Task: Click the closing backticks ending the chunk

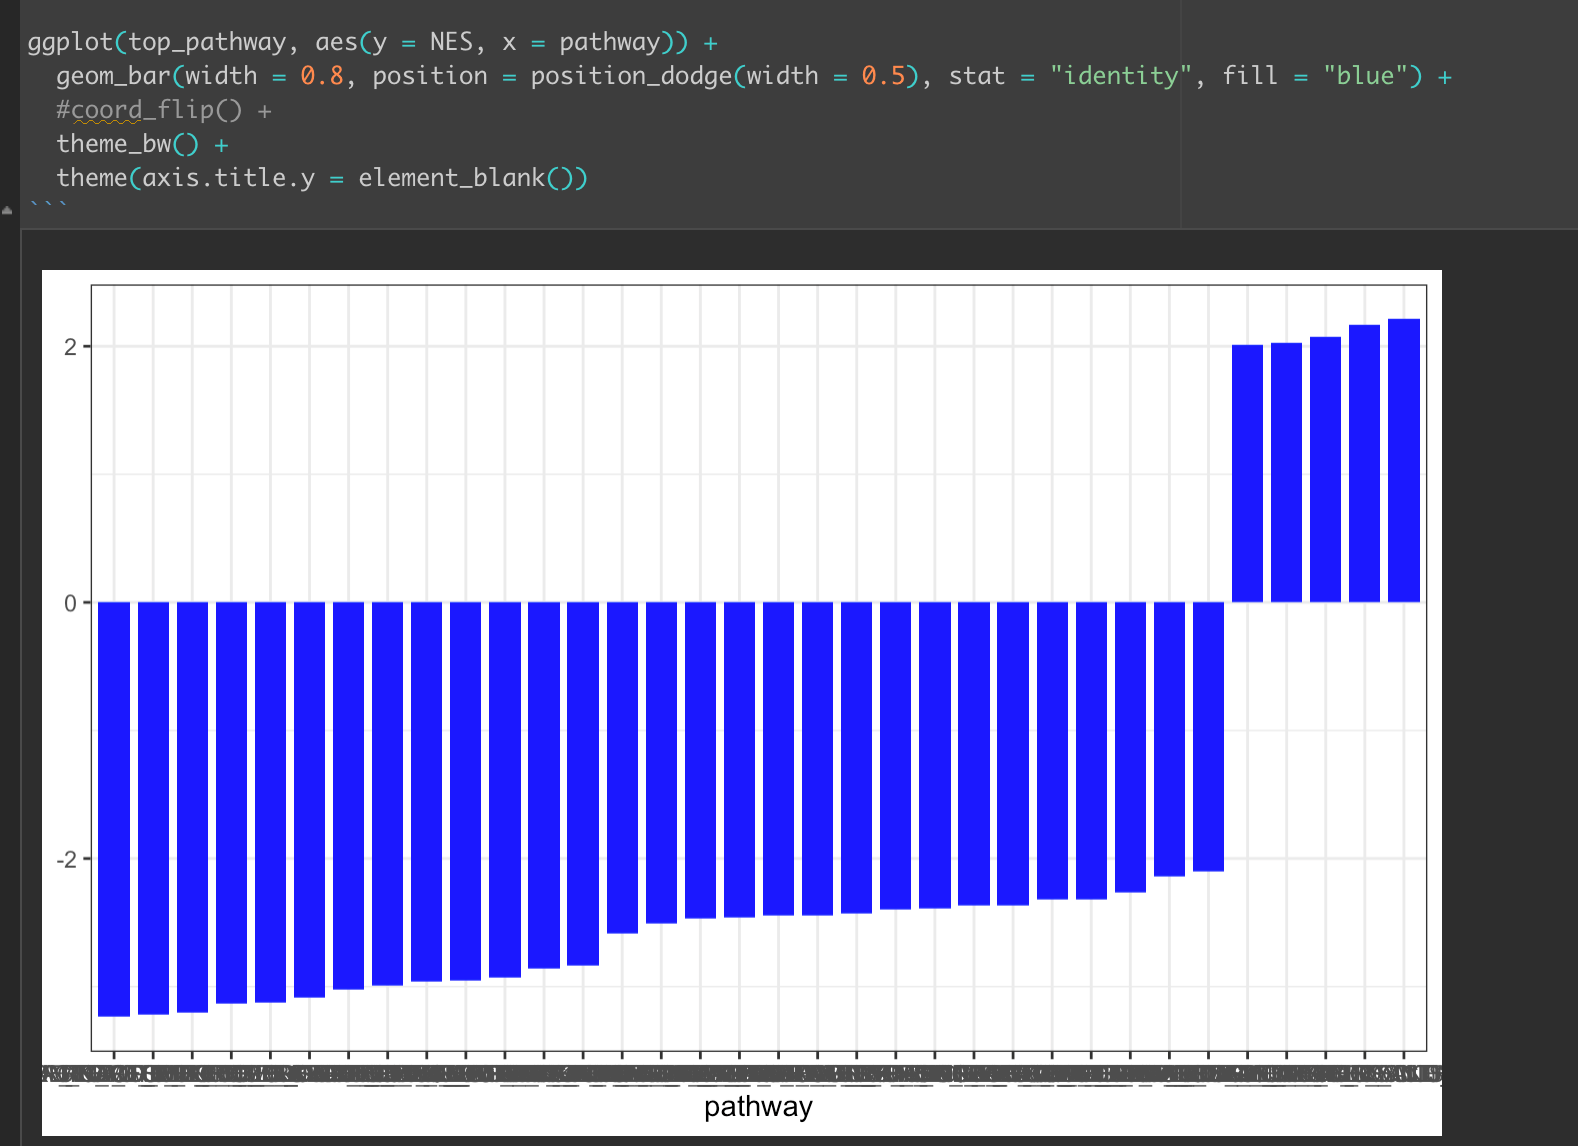Action: (48, 204)
